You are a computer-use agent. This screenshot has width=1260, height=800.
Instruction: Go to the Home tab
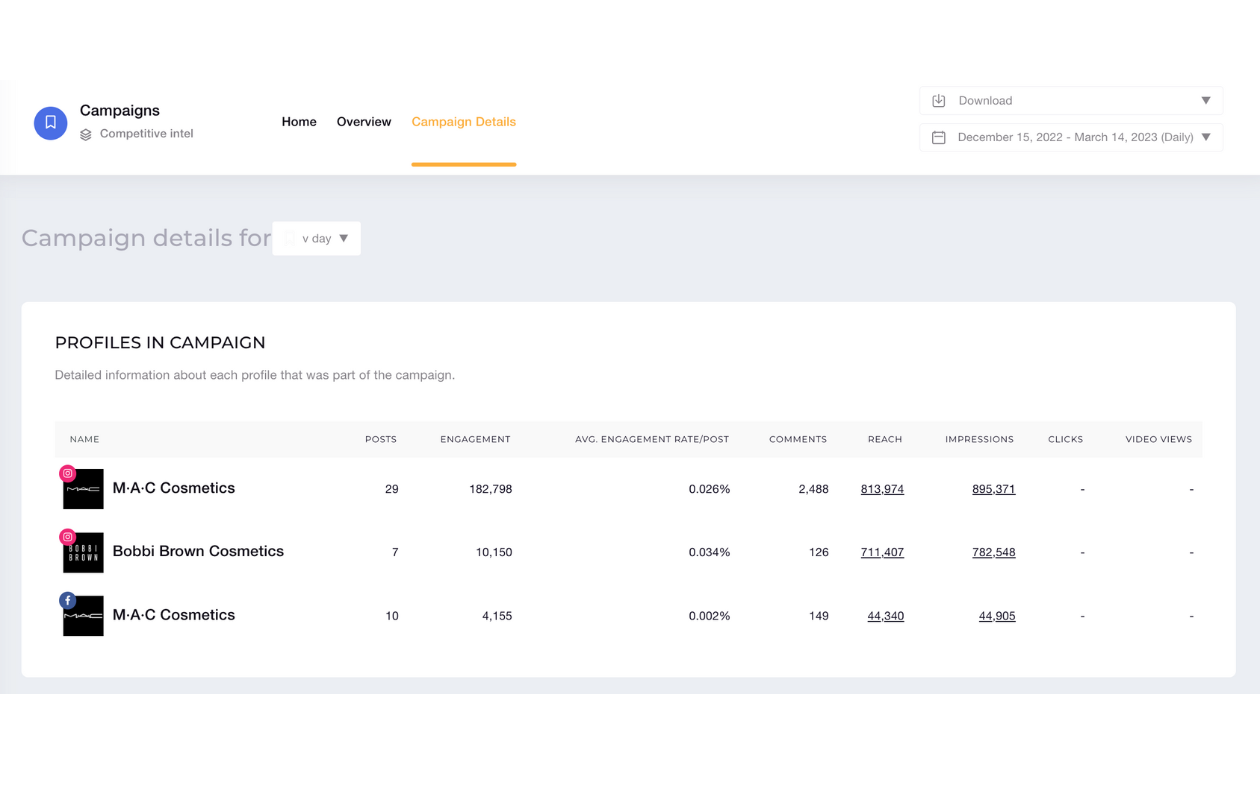(299, 122)
